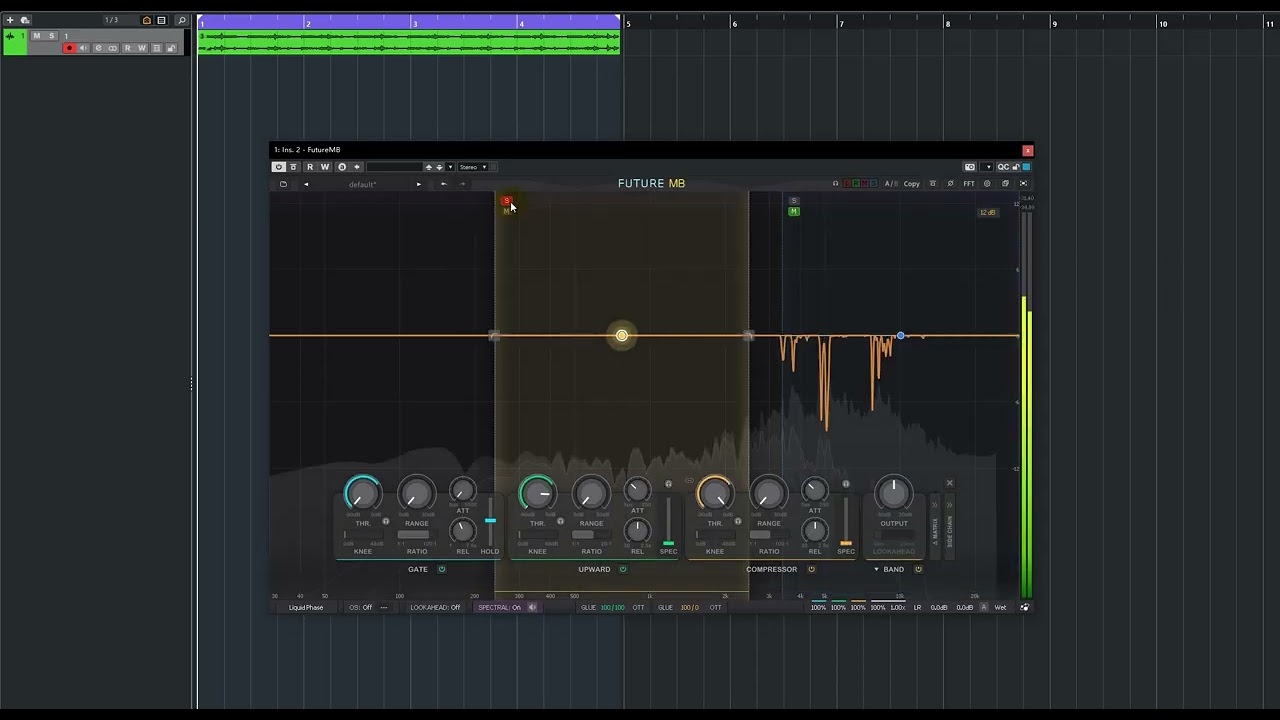Click the OUTPUT gain knob
The image size is (1280, 720).
pos(894,493)
